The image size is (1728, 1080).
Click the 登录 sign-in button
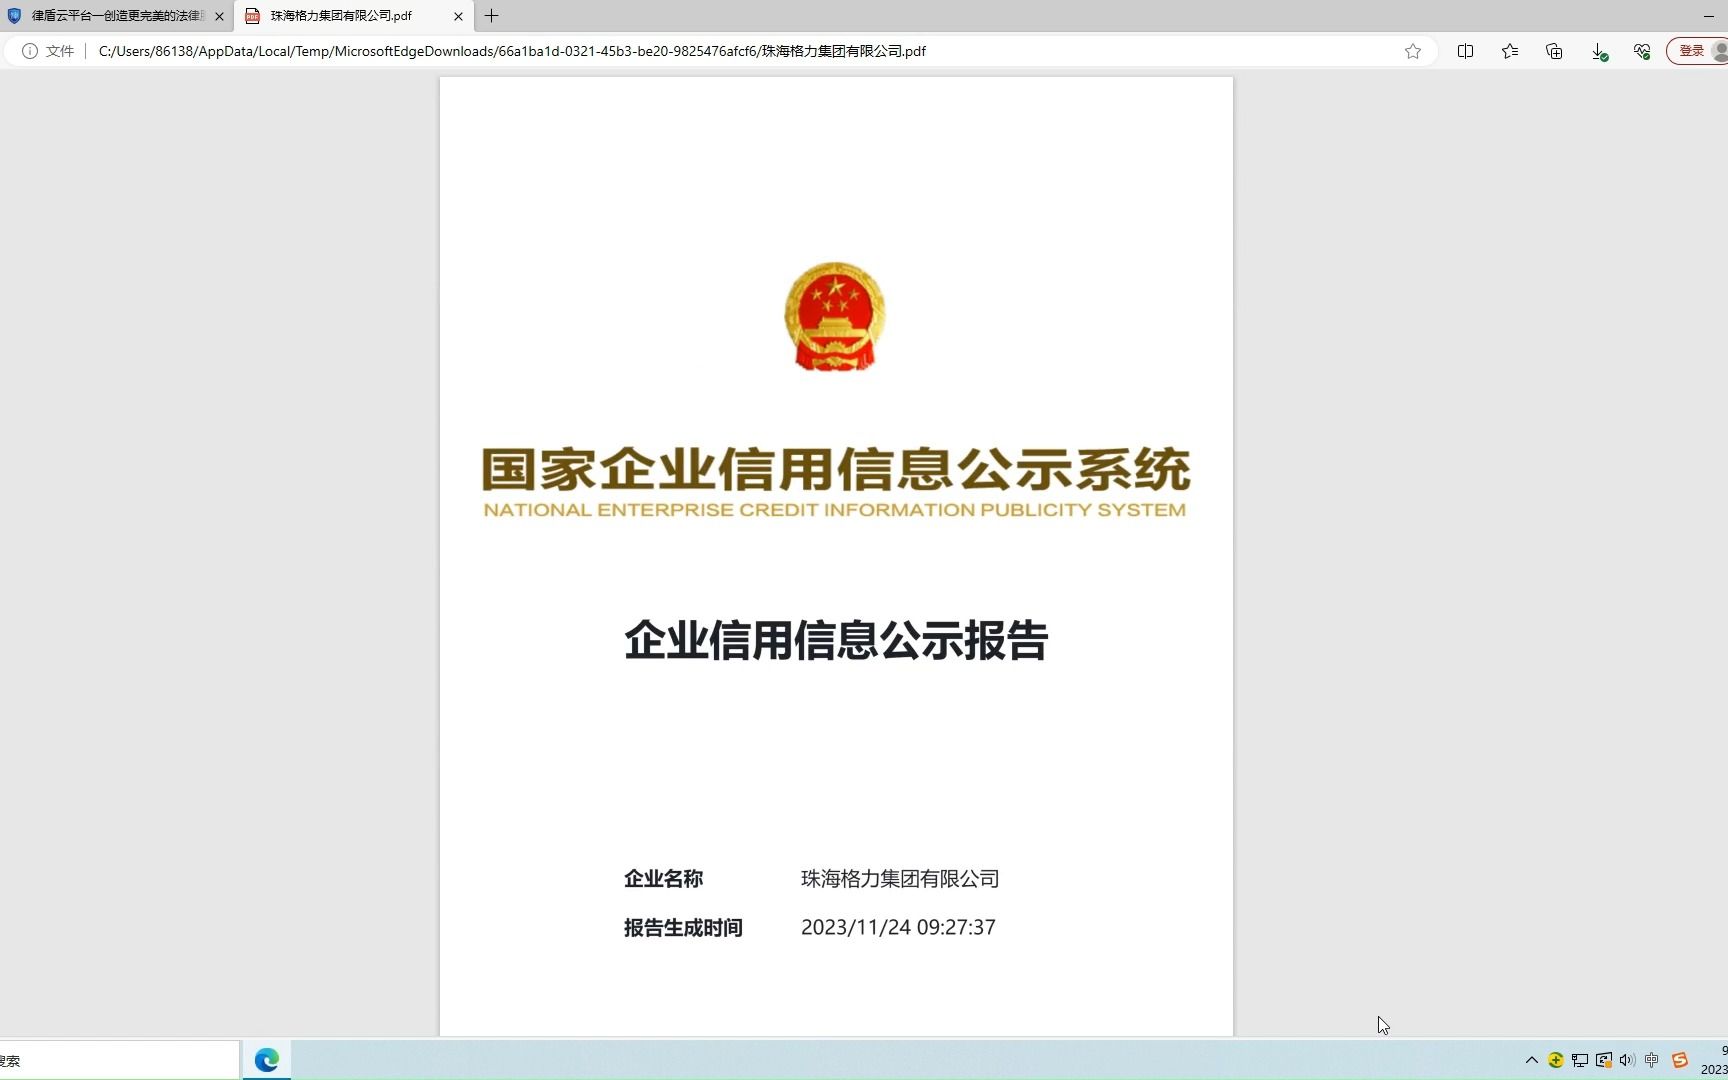coord(1691,50)
